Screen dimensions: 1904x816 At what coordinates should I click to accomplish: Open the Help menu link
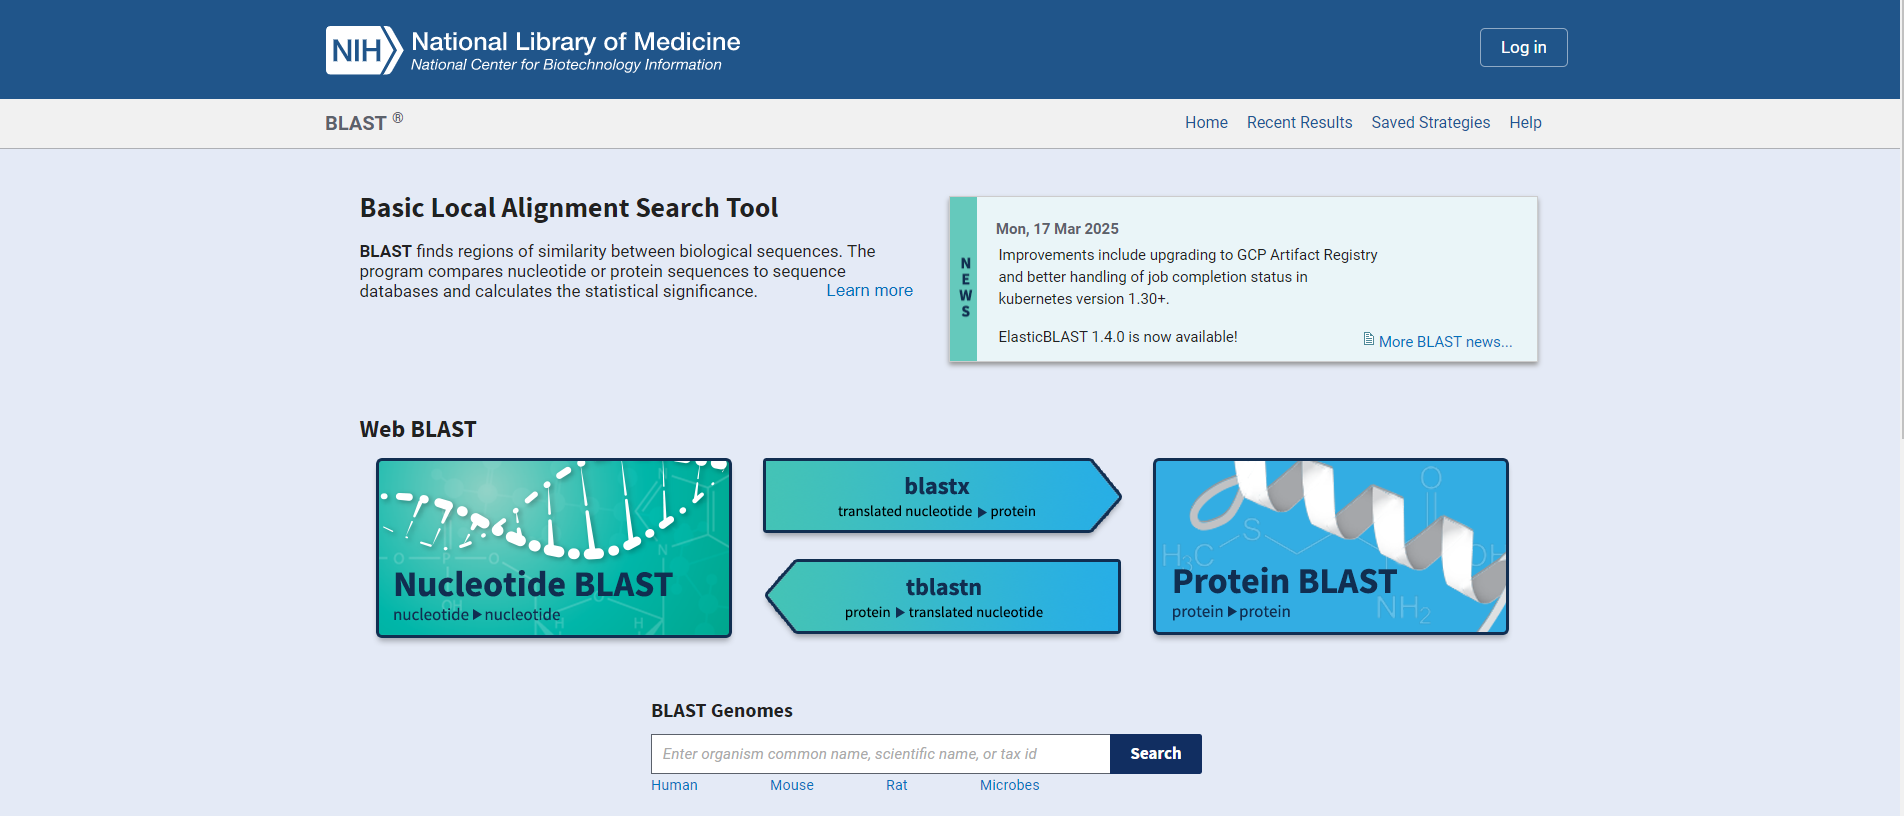click(x=1525, y=123)
